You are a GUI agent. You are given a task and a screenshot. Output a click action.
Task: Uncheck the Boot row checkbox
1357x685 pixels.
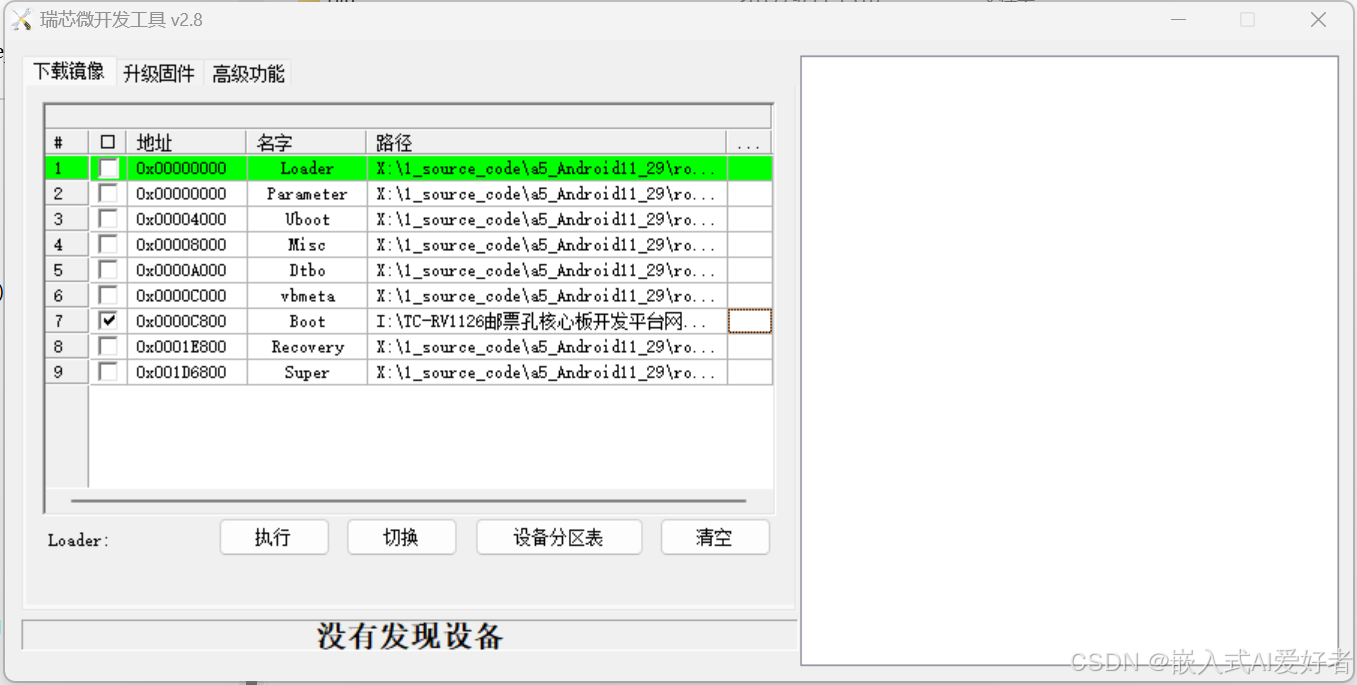[106, 320]
